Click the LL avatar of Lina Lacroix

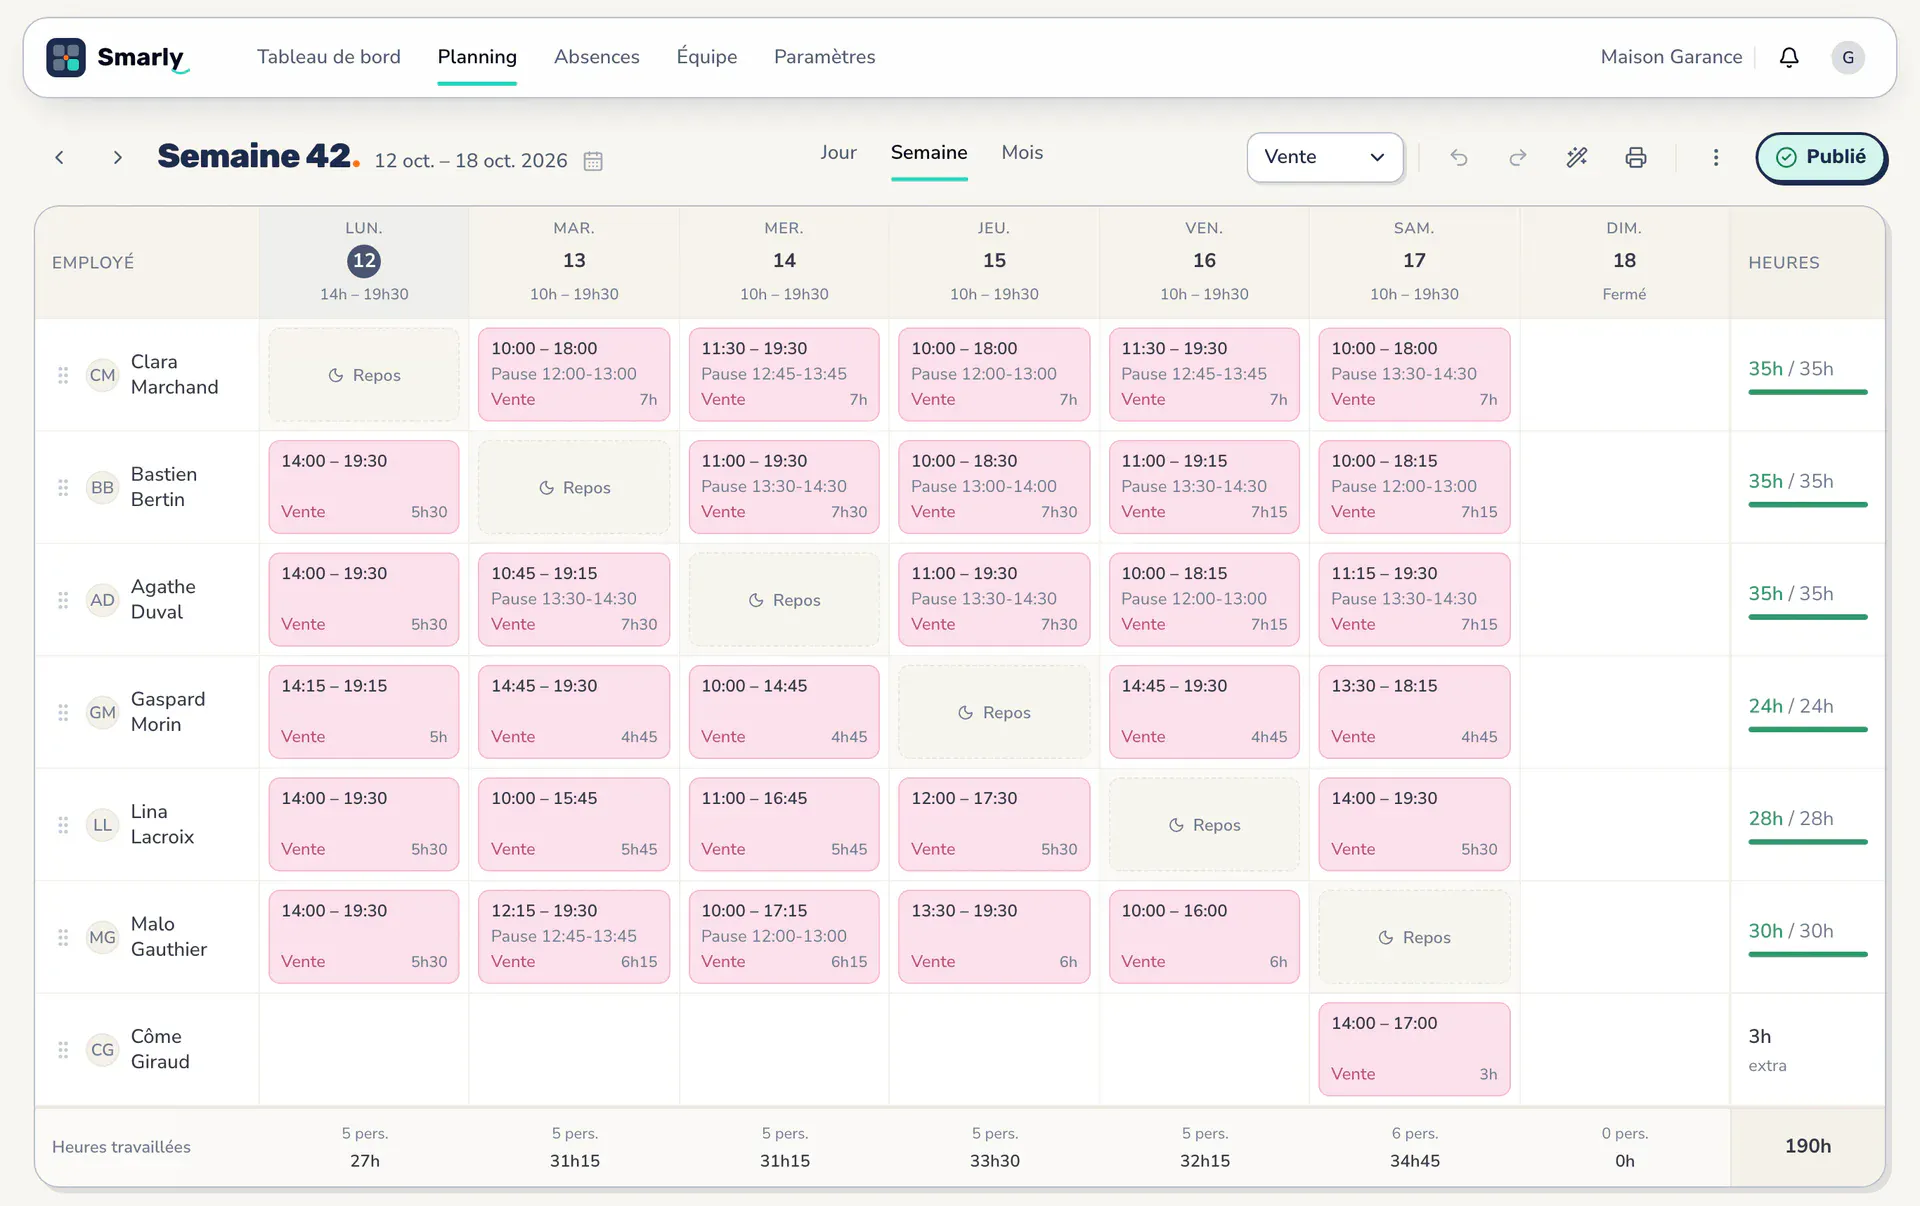(102, 825)
